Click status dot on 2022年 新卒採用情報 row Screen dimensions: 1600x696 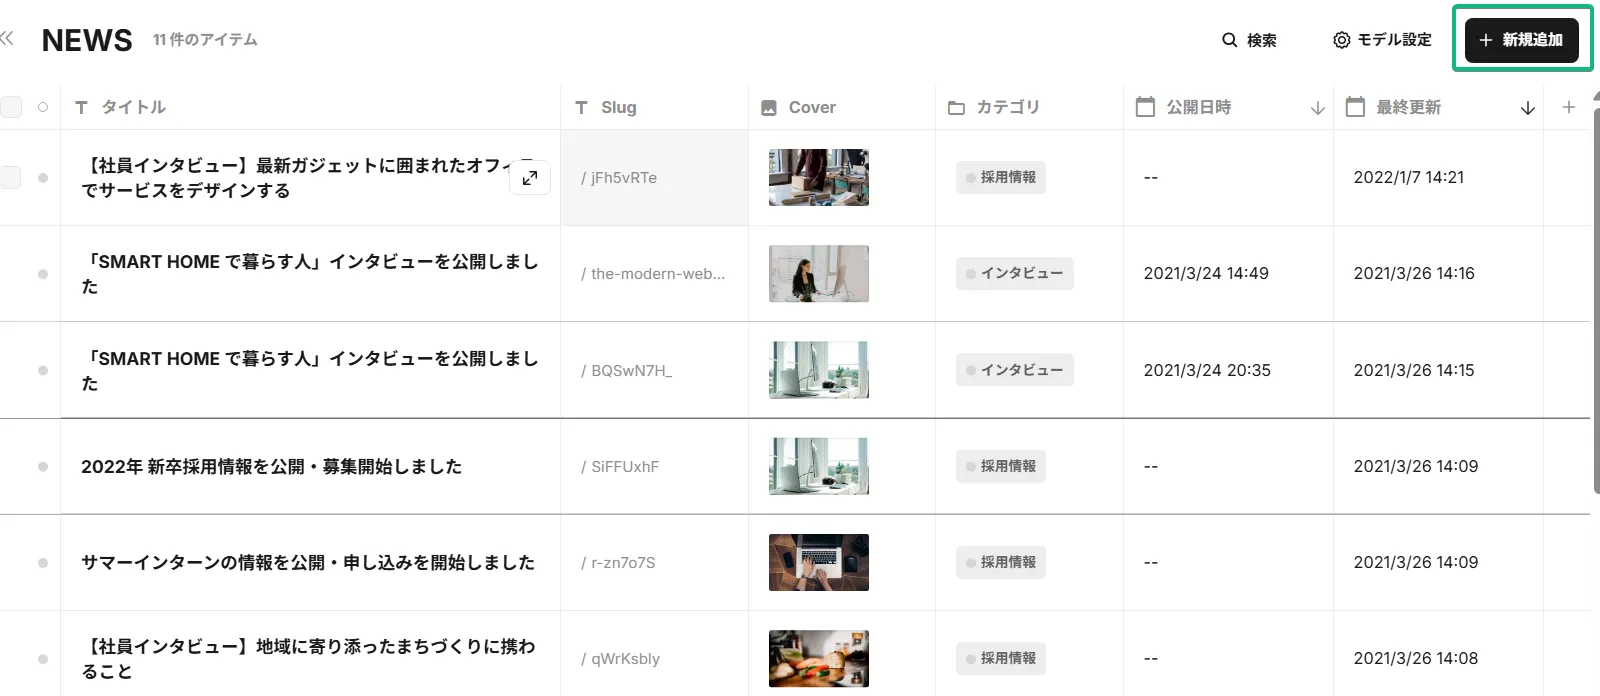coord(43,467)
